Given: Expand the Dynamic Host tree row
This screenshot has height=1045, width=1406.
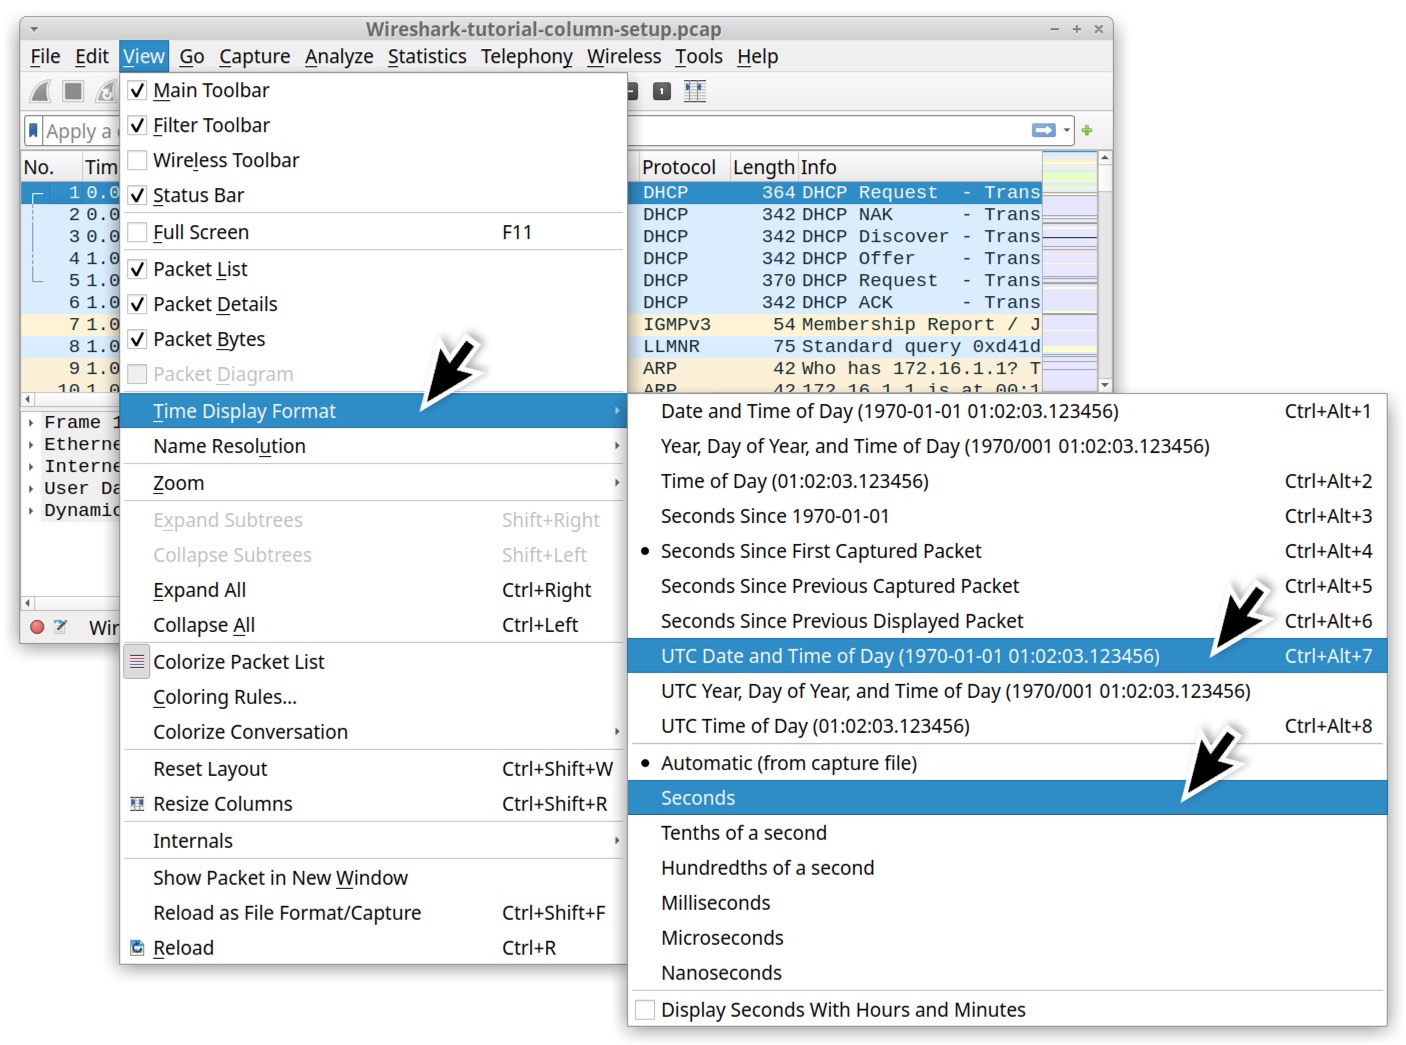Looking at the screenshot, I should coord(32,510).
